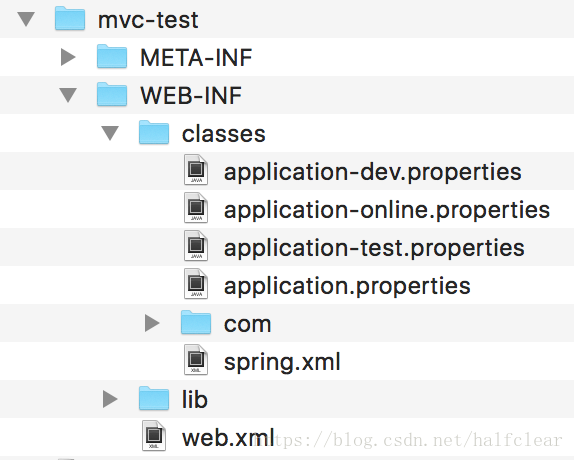The width and height of the screenshot is (574, 460).
Task: Click the mvc-test folder icon
Action: point(70,18)
